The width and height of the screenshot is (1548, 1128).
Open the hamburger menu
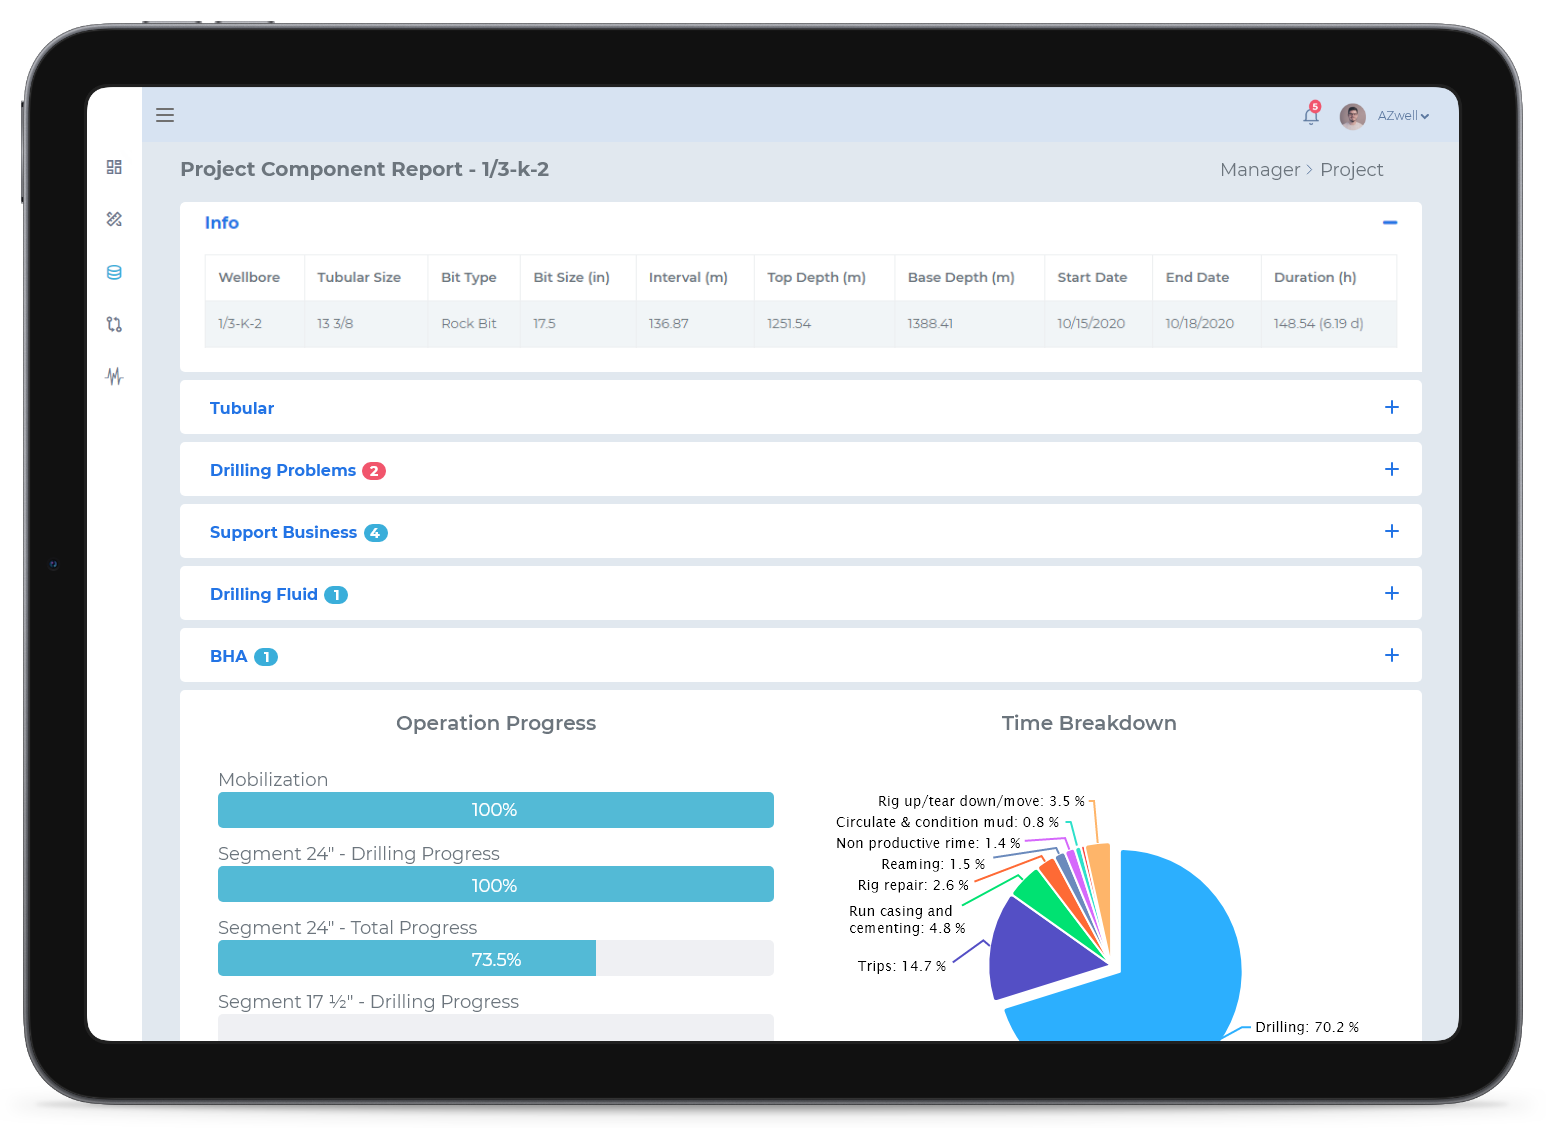(165, 115)
